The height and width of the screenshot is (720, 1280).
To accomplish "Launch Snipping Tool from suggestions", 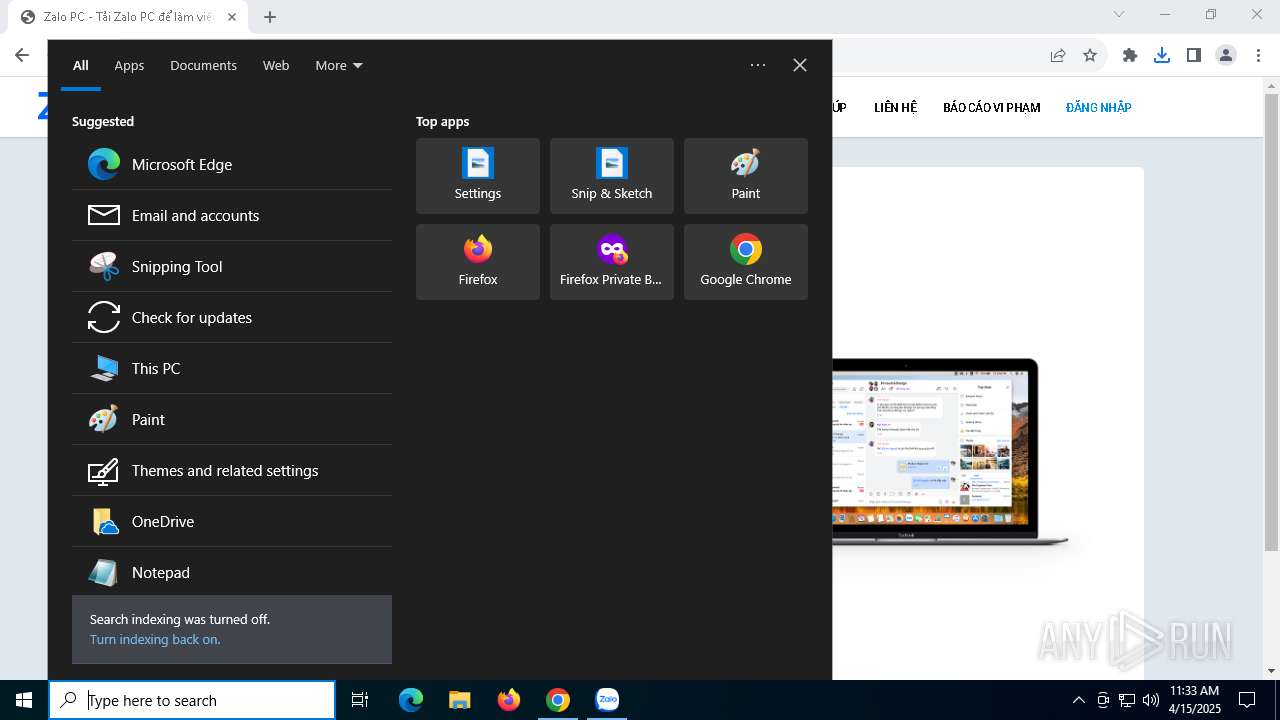I will point(232,266).
